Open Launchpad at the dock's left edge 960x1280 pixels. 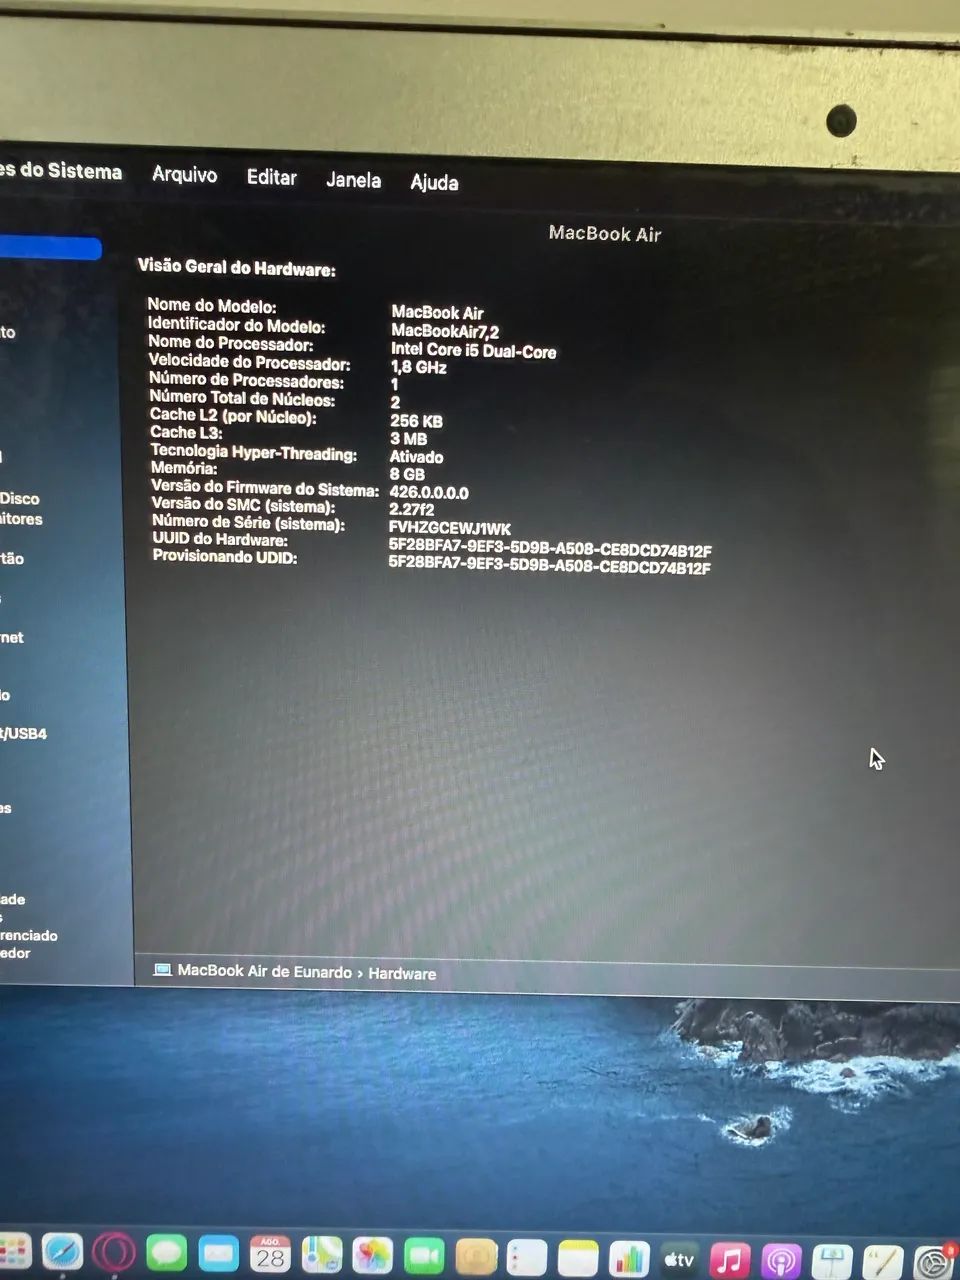coord(14,1252)
